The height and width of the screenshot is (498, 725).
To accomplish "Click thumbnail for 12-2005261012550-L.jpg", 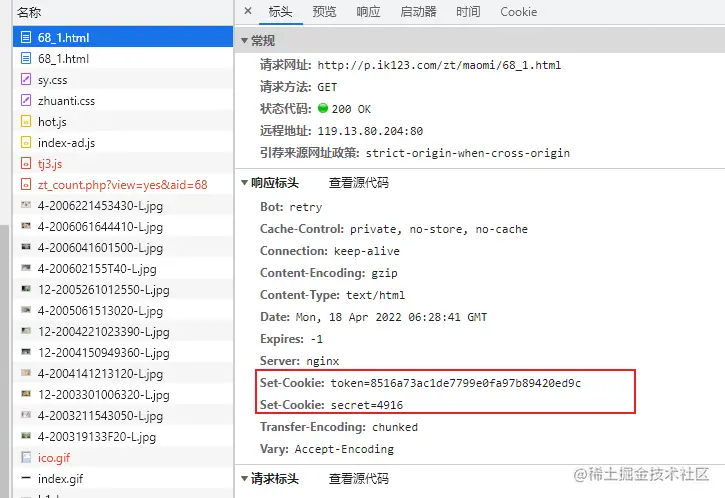I will tap(26, 289).
